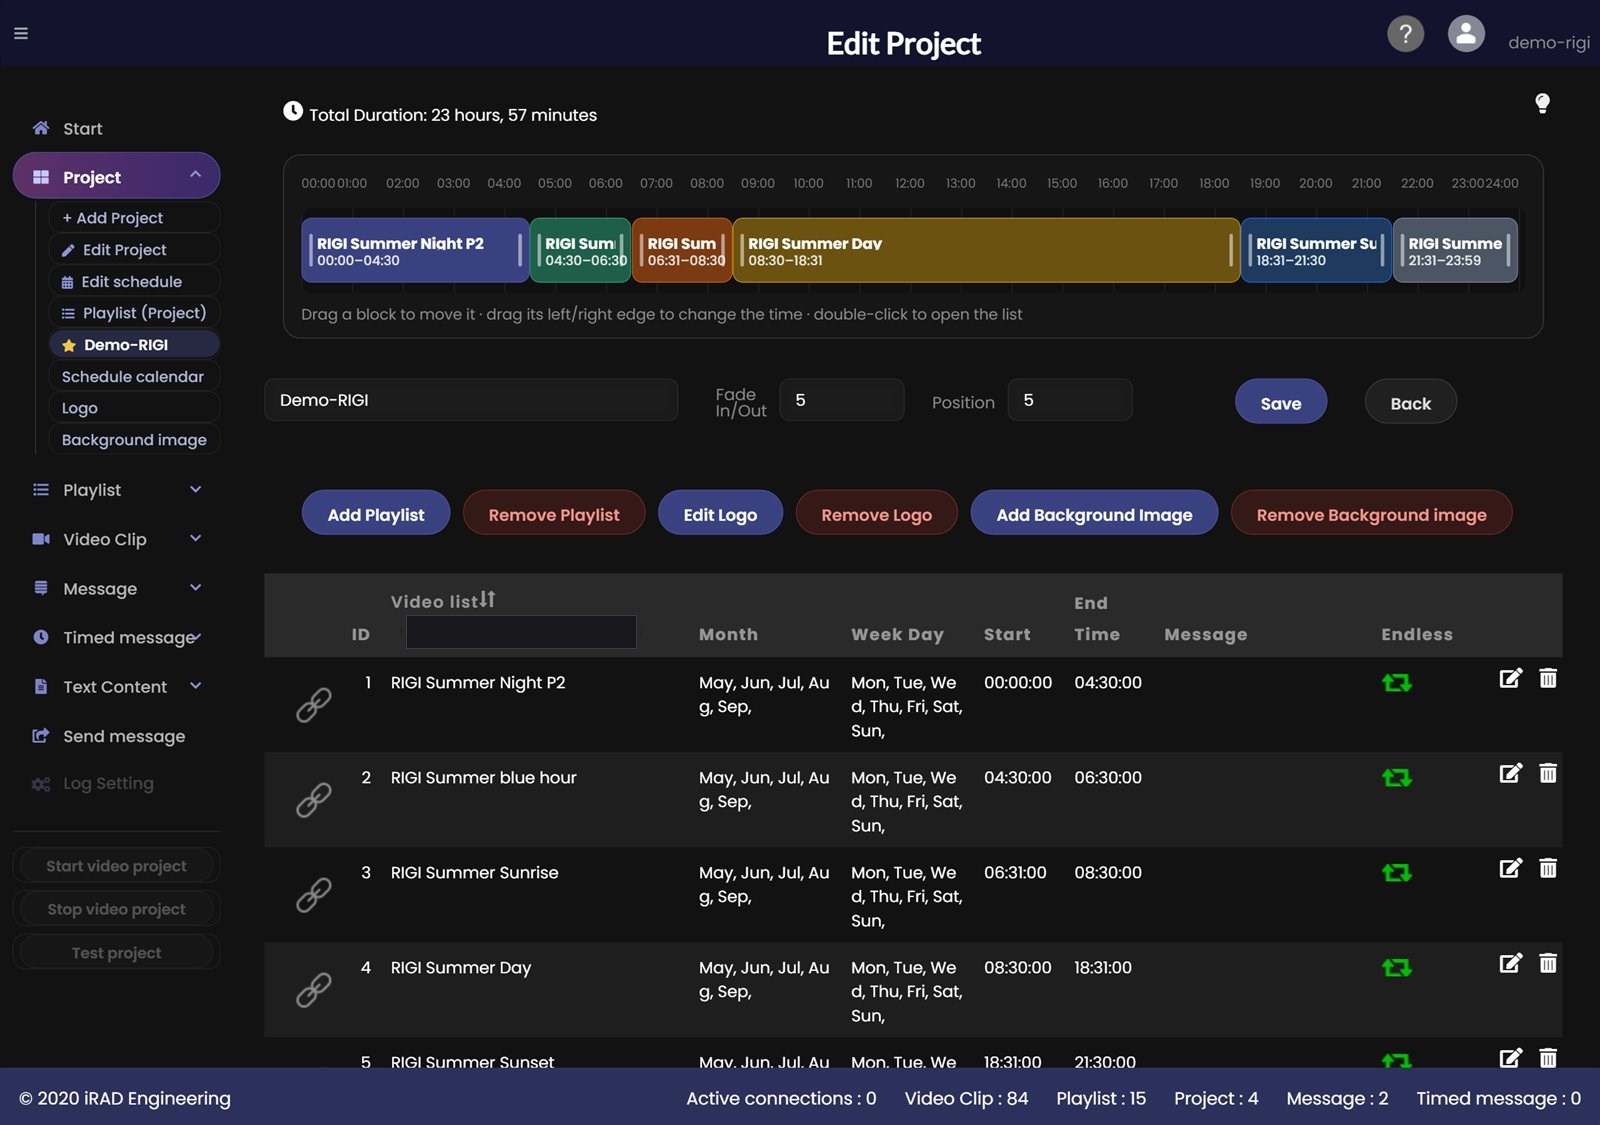
Task: Toggle endless loop for RIGI Summer Night P2
Action: [1396, 683]
